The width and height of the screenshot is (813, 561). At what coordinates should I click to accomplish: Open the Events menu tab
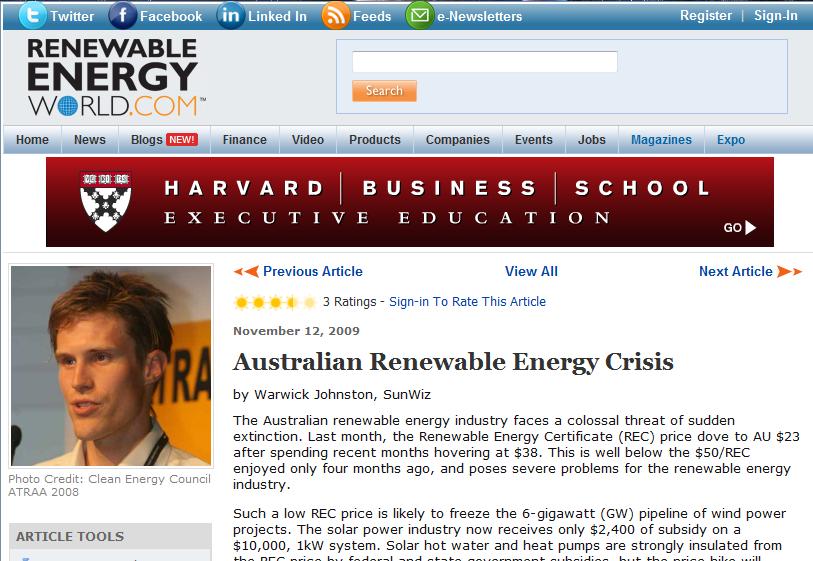coord(534,139)
